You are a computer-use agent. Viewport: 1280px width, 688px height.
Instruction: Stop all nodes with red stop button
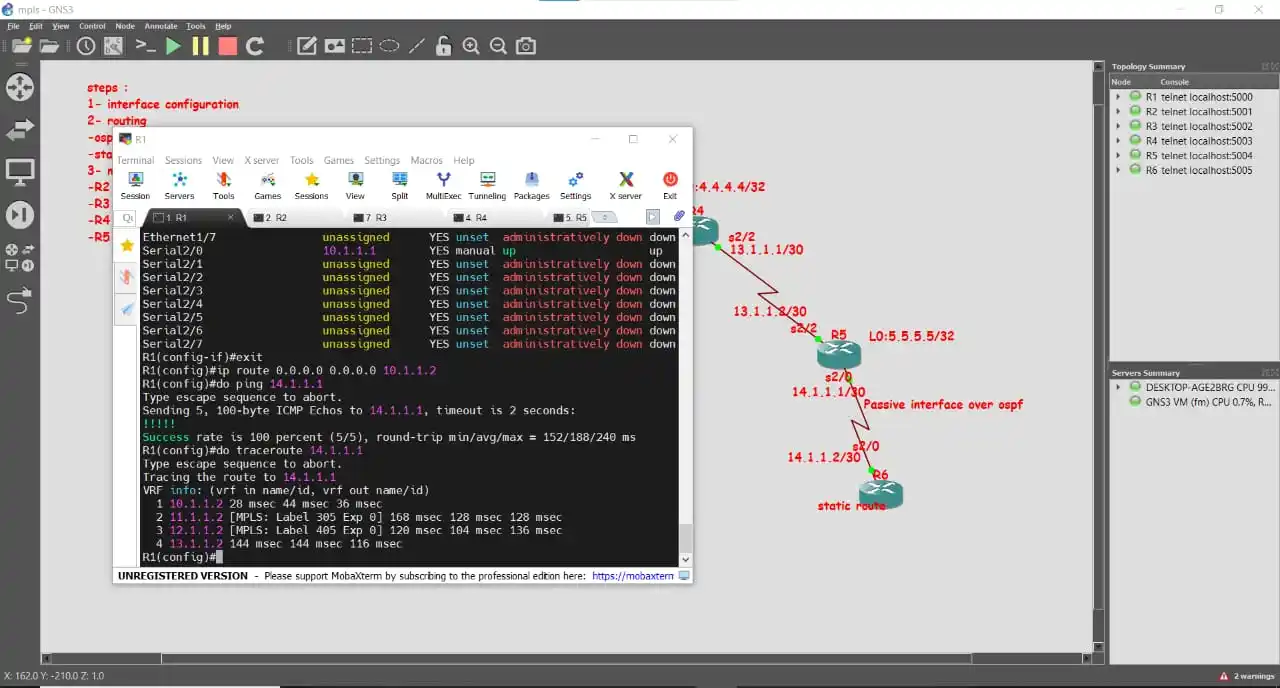[227, 46]
